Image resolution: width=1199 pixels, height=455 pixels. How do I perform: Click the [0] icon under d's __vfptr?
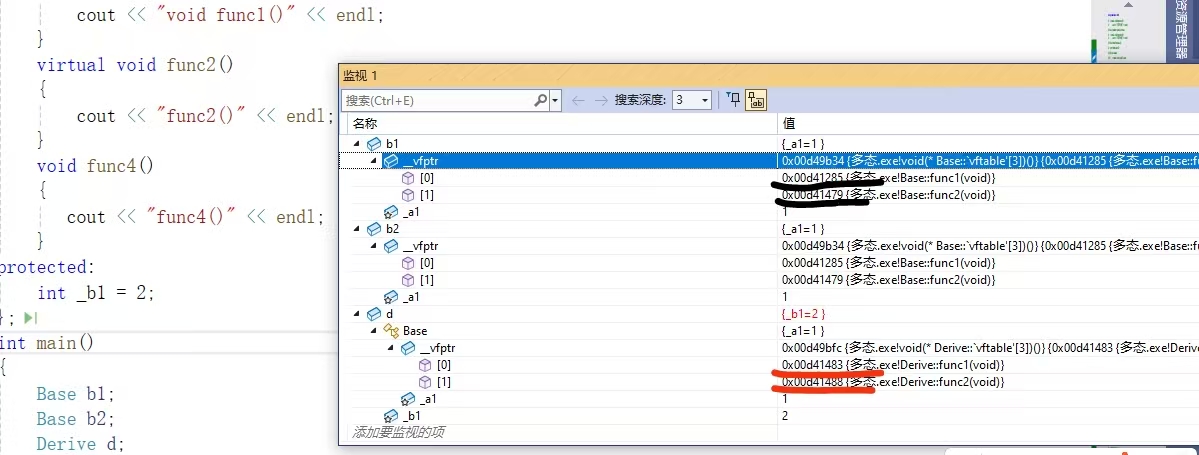coord(424,365)
